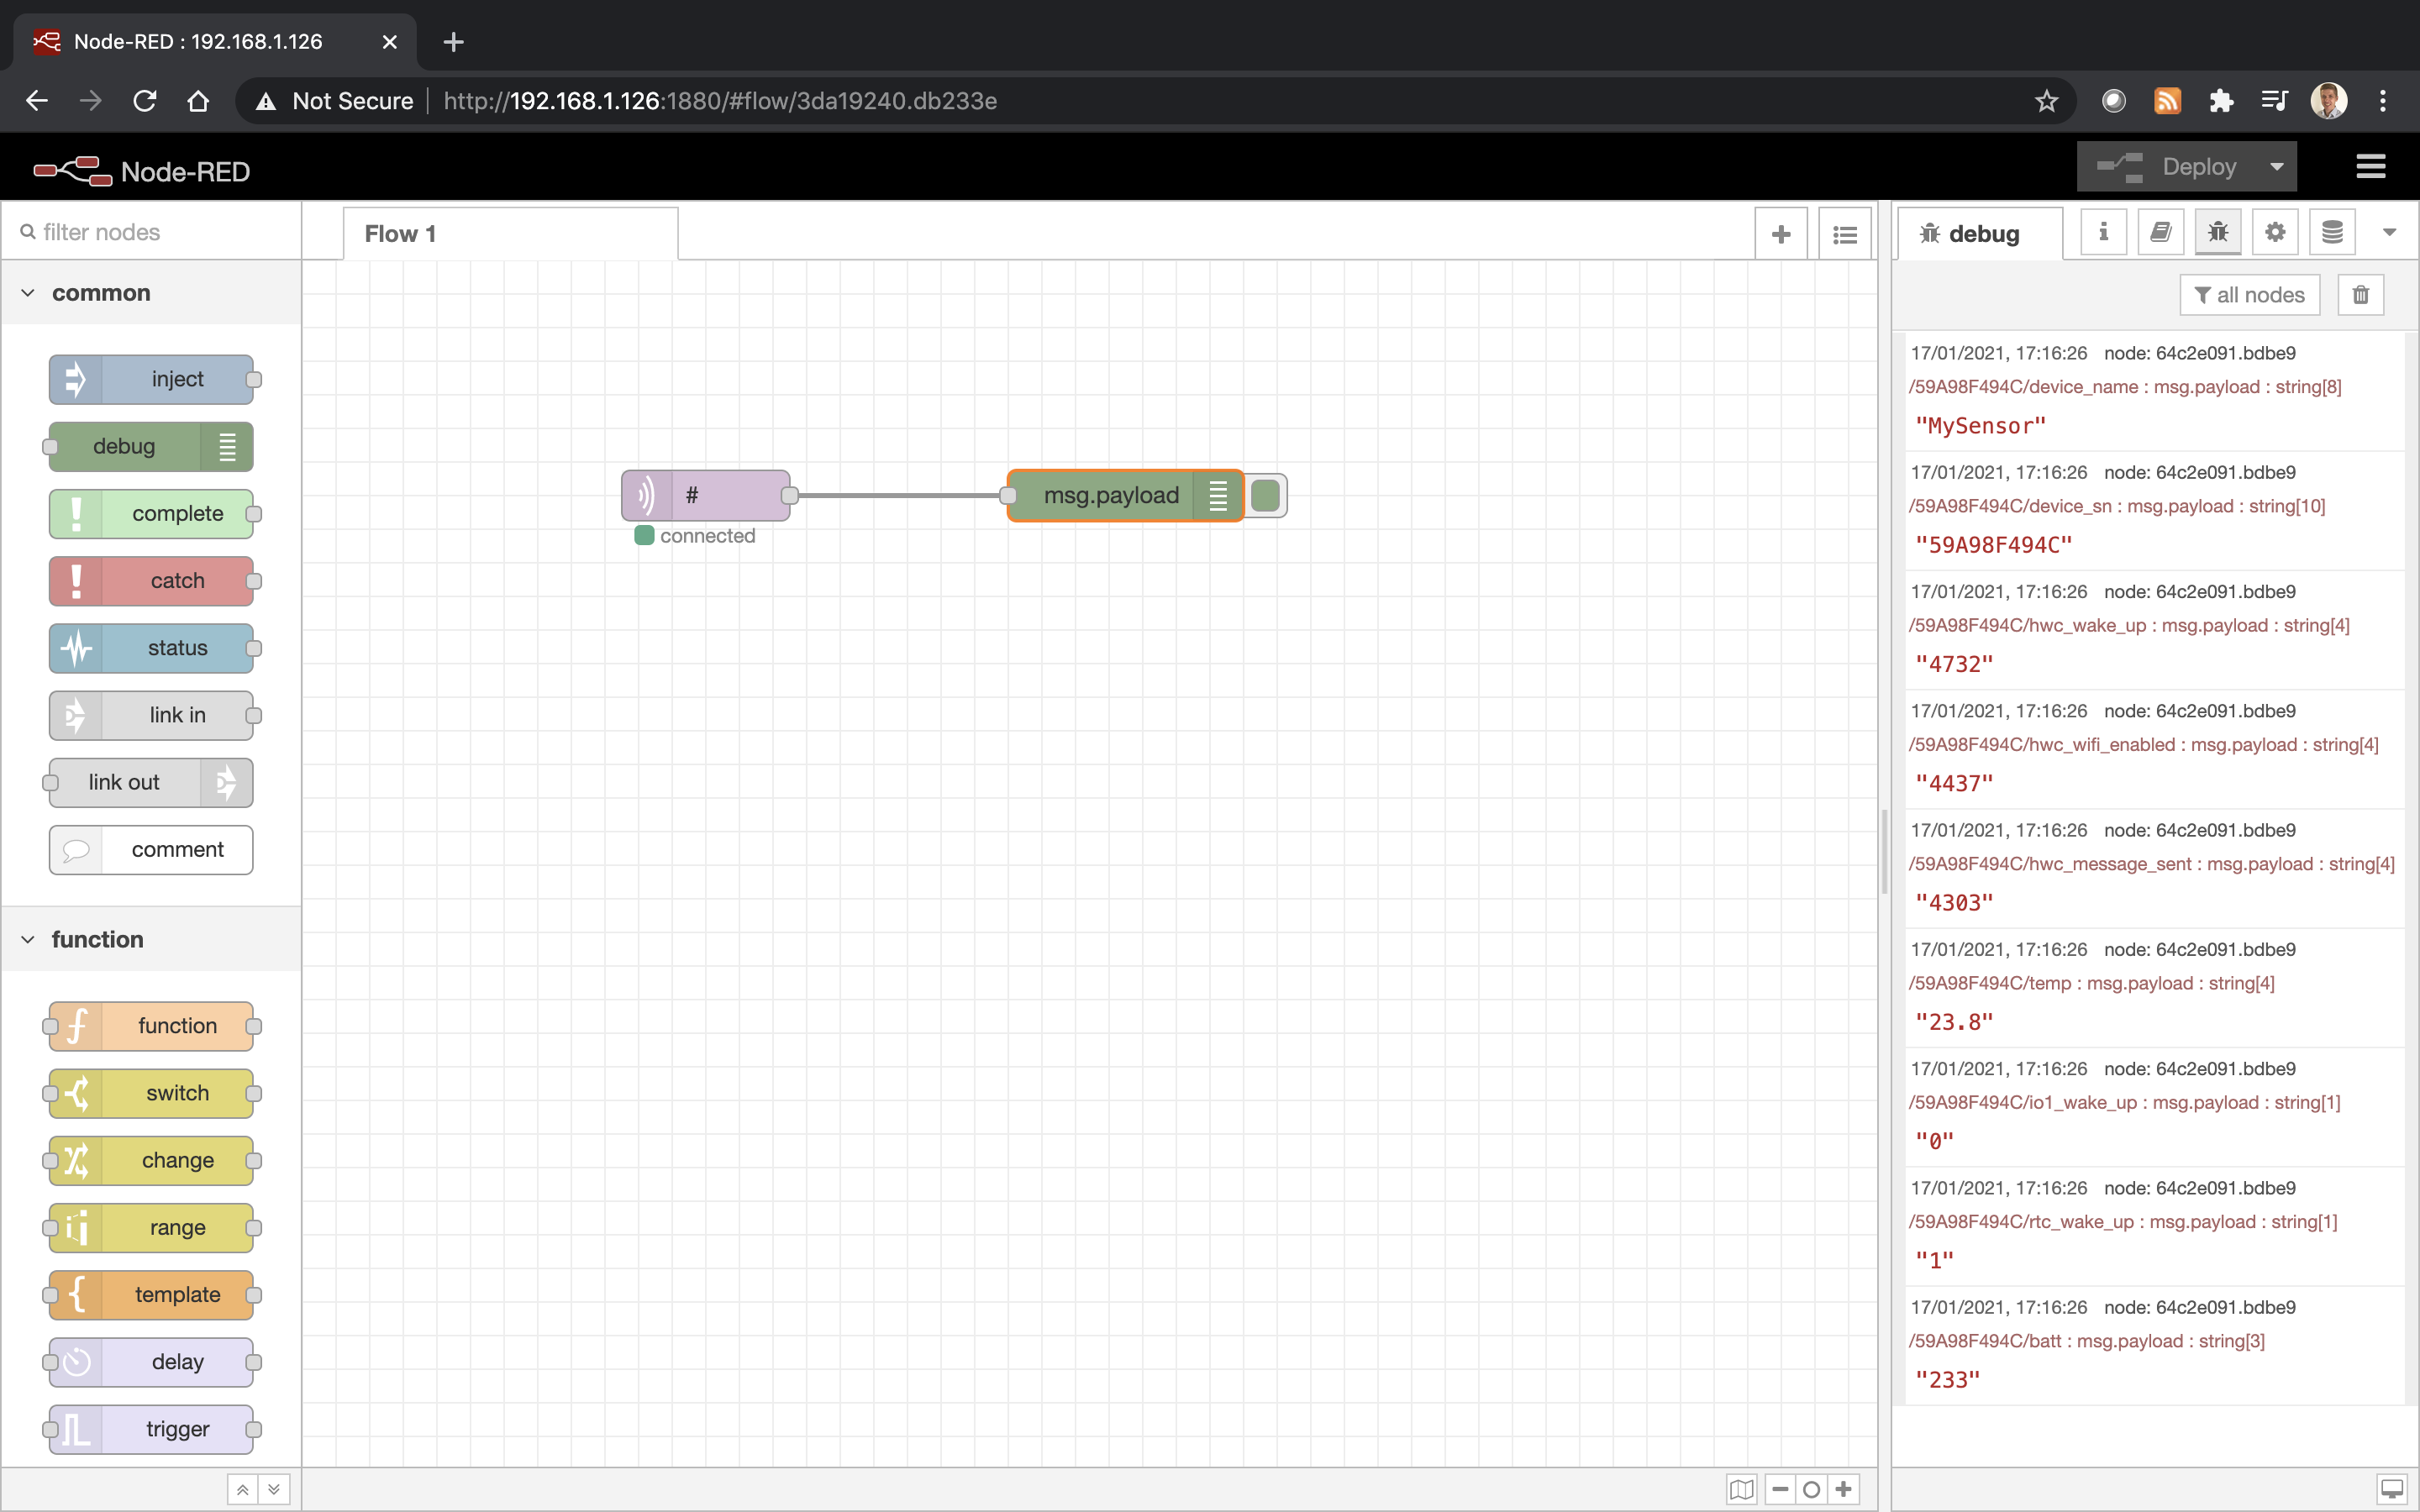Click the switch node icon

80,1092
